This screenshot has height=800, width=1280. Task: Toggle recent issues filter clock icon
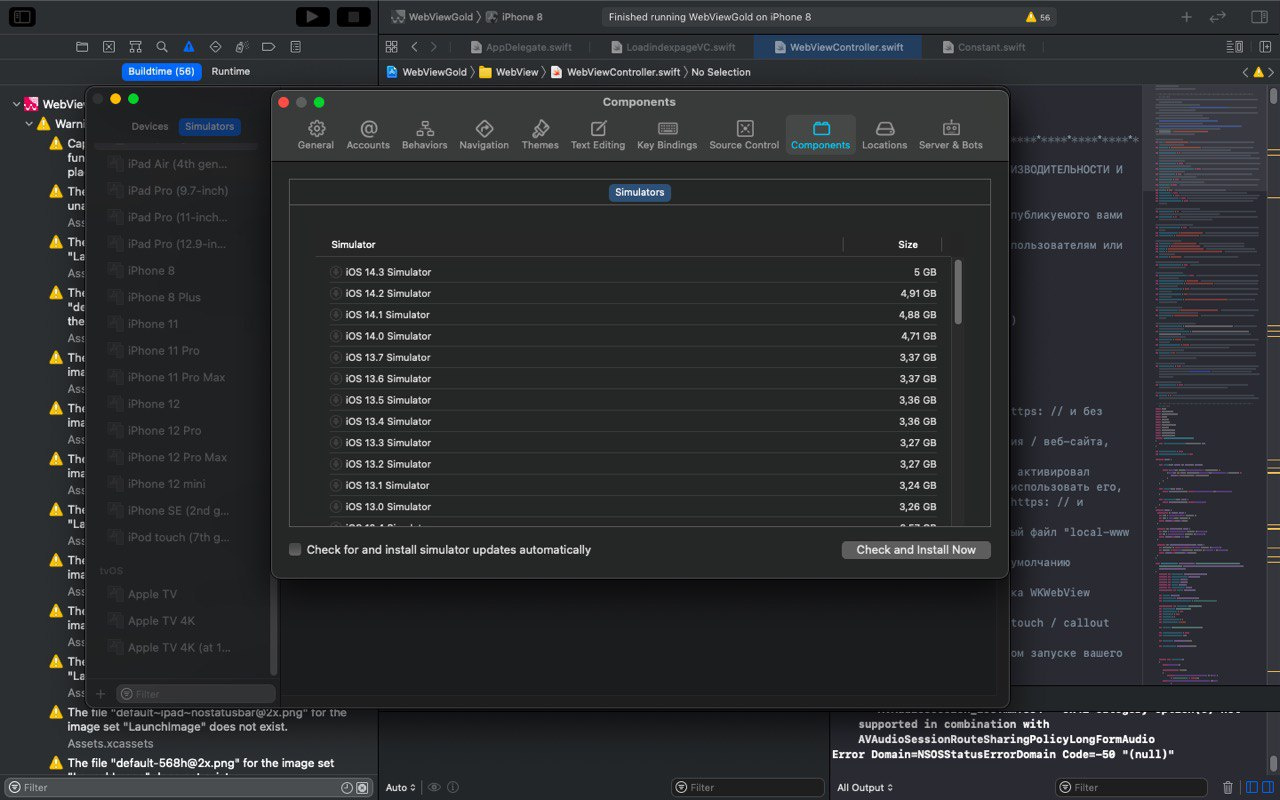pyautogui.click(x=347, y=788)
